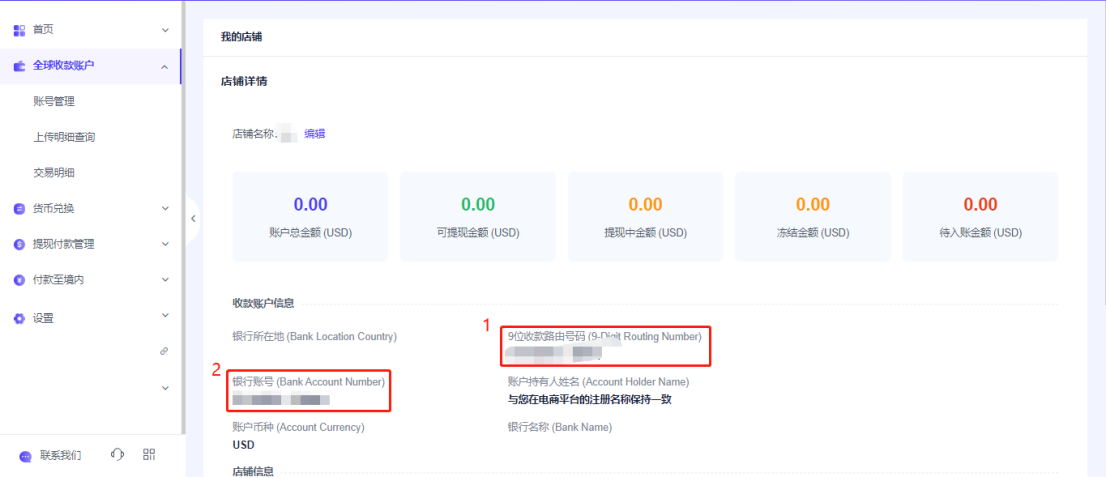Open 账号管理 in the sidebar
This screenshot has width=1106, height=478.
(x=54, y=101)
